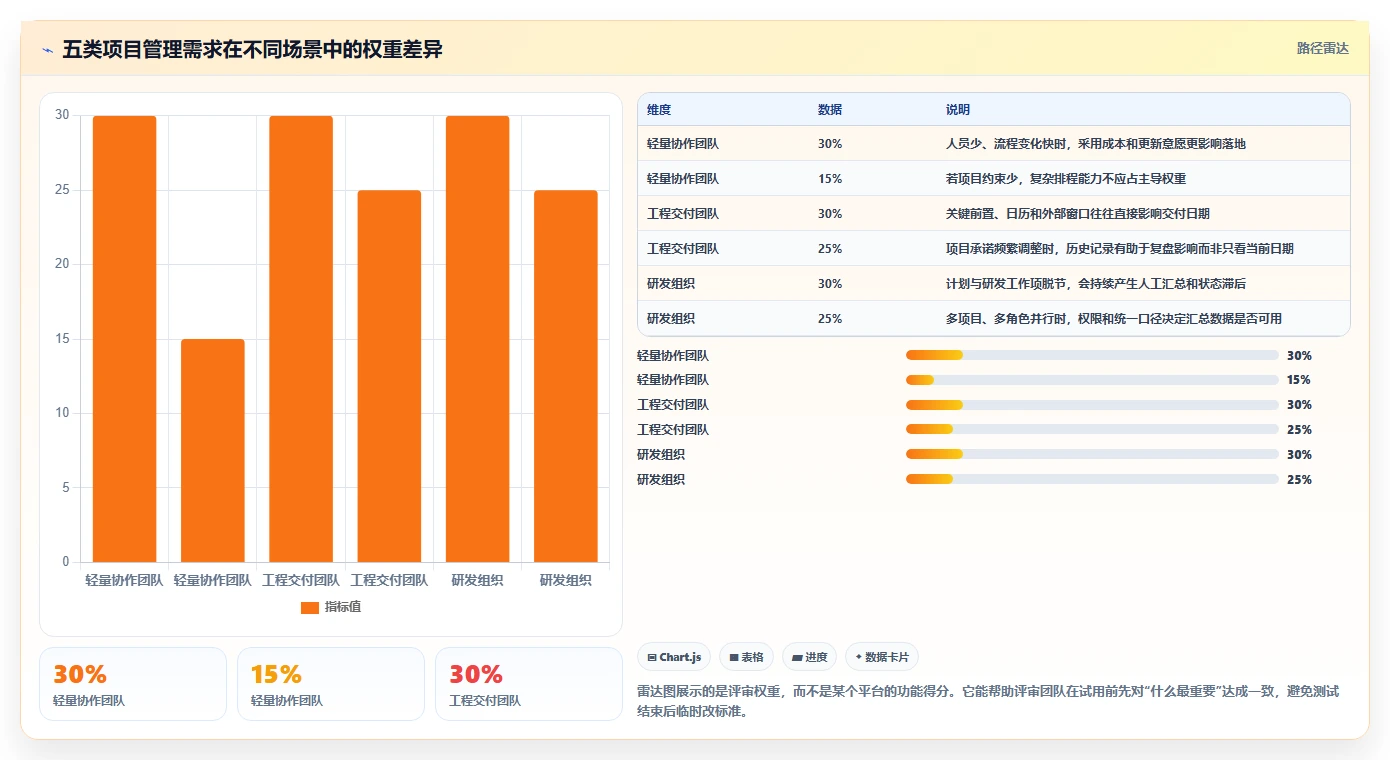Viewport: 1390px width, 760px height.
Task: Click the 进度 chip
Action: tap(809, 657)
